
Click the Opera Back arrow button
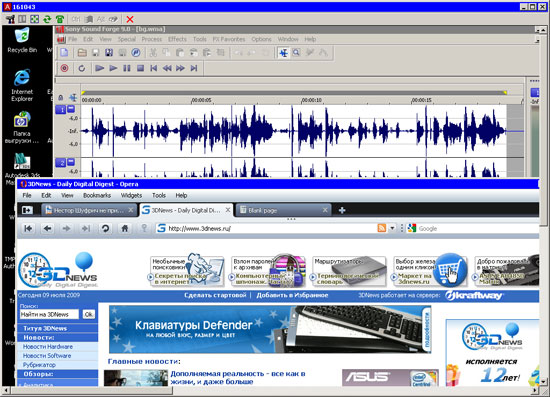coord(47,228)
